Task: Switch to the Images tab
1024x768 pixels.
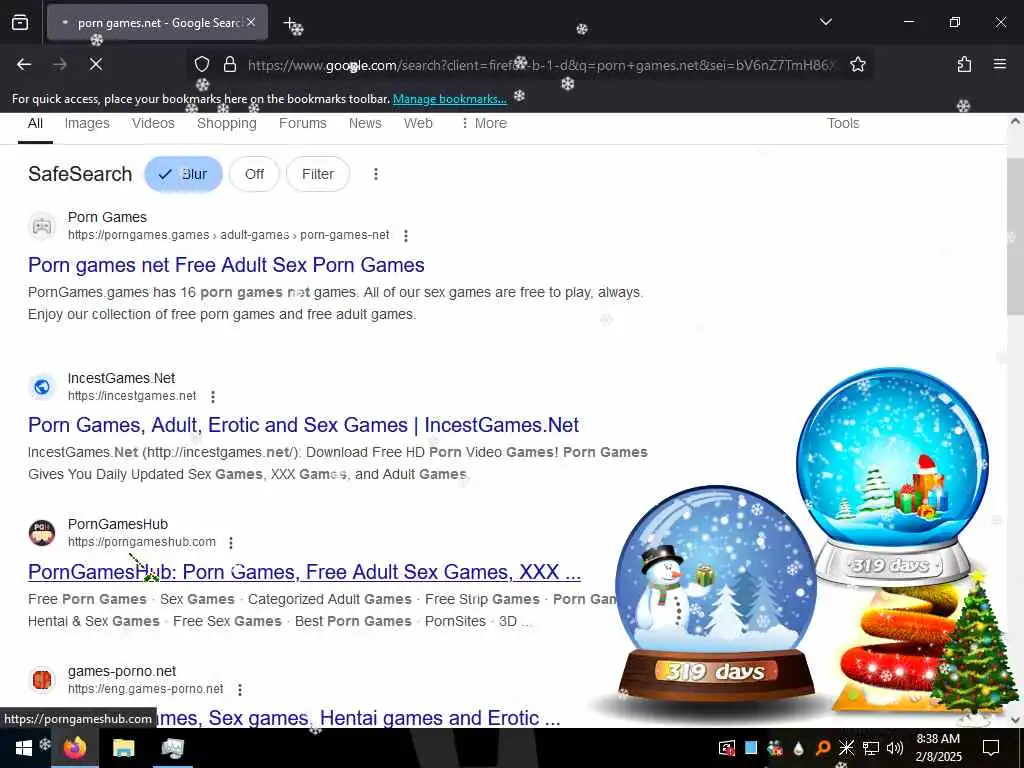Action: 87,123
